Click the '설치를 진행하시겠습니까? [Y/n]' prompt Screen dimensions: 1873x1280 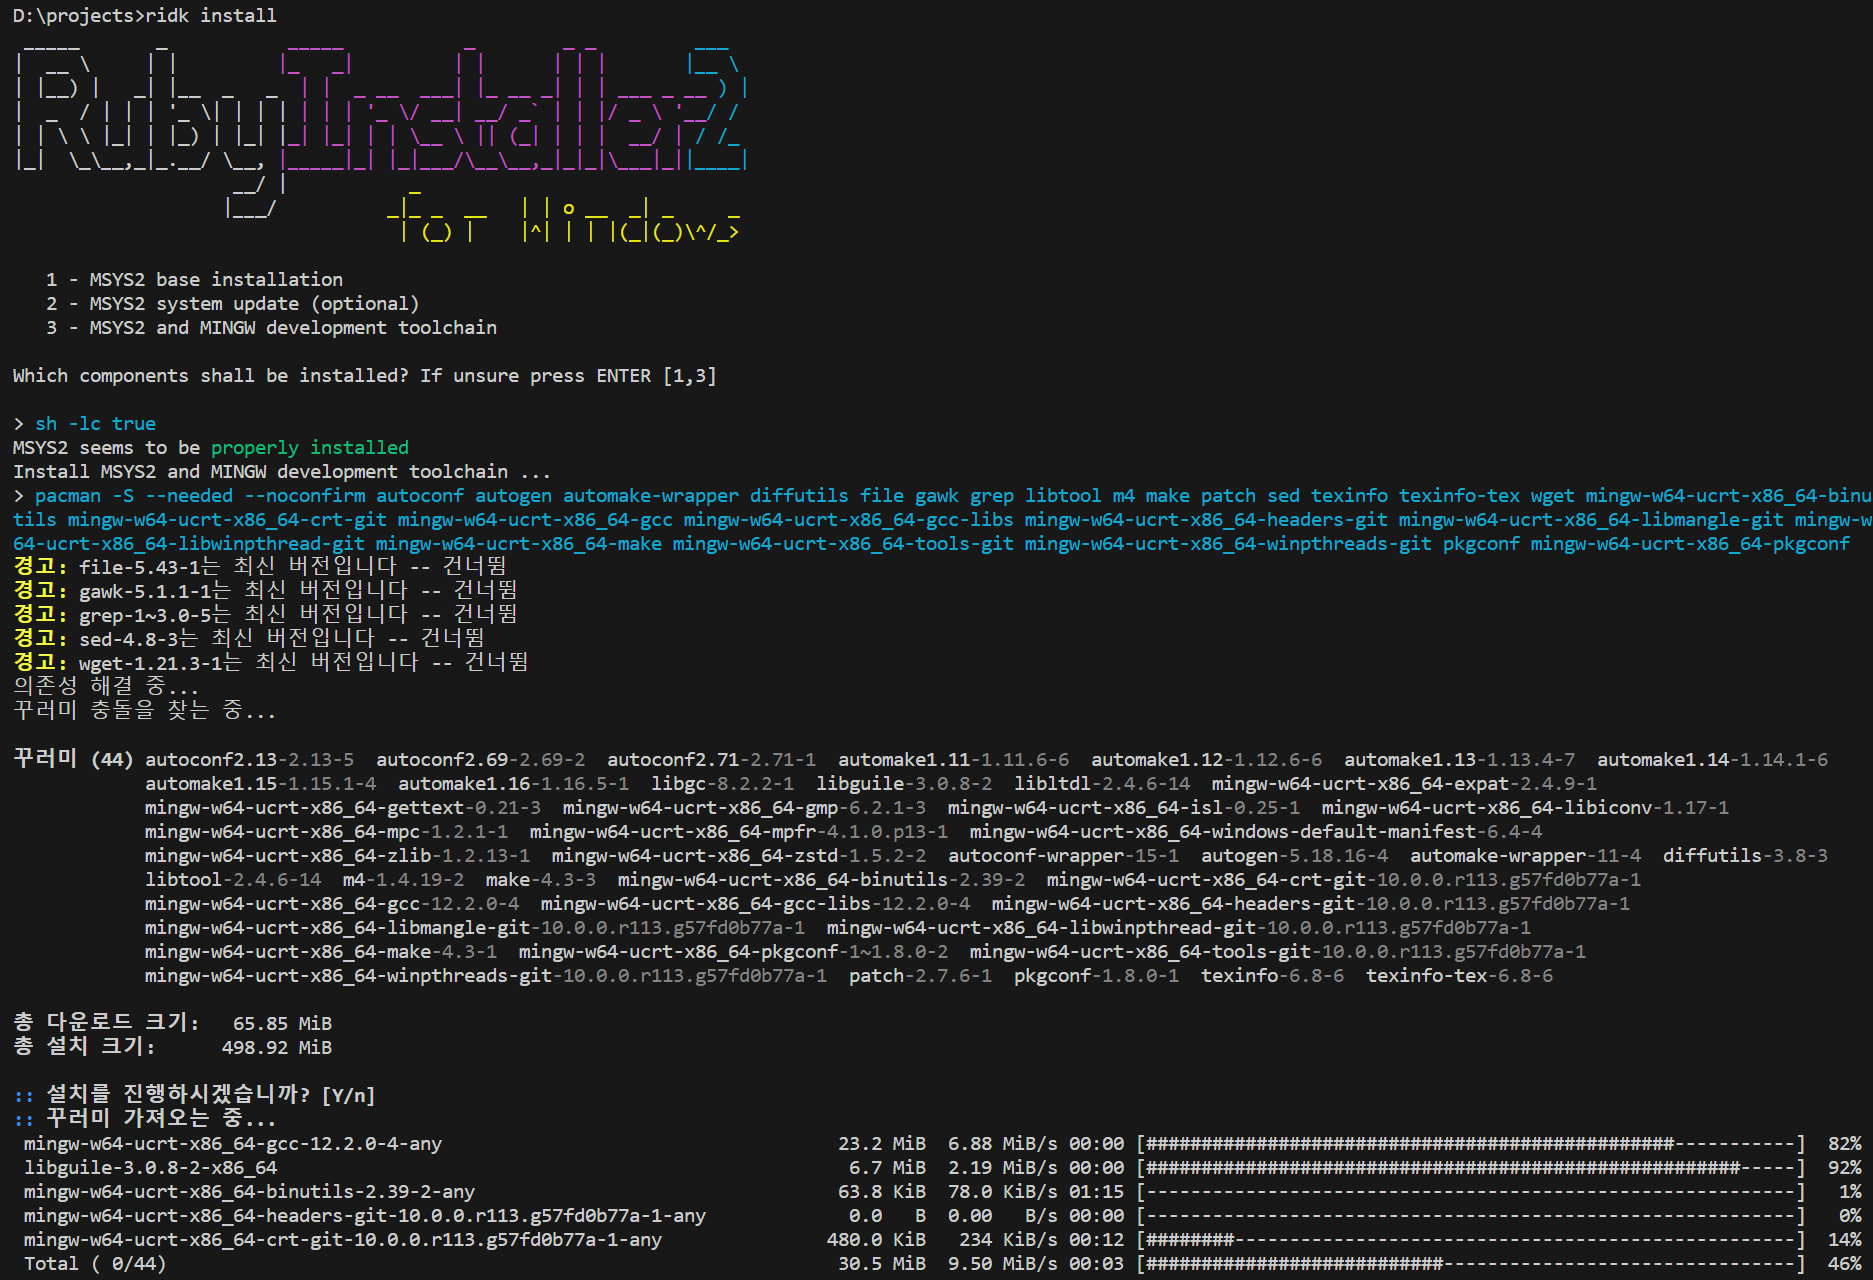pyautogui.click(x=210, y=1095)
